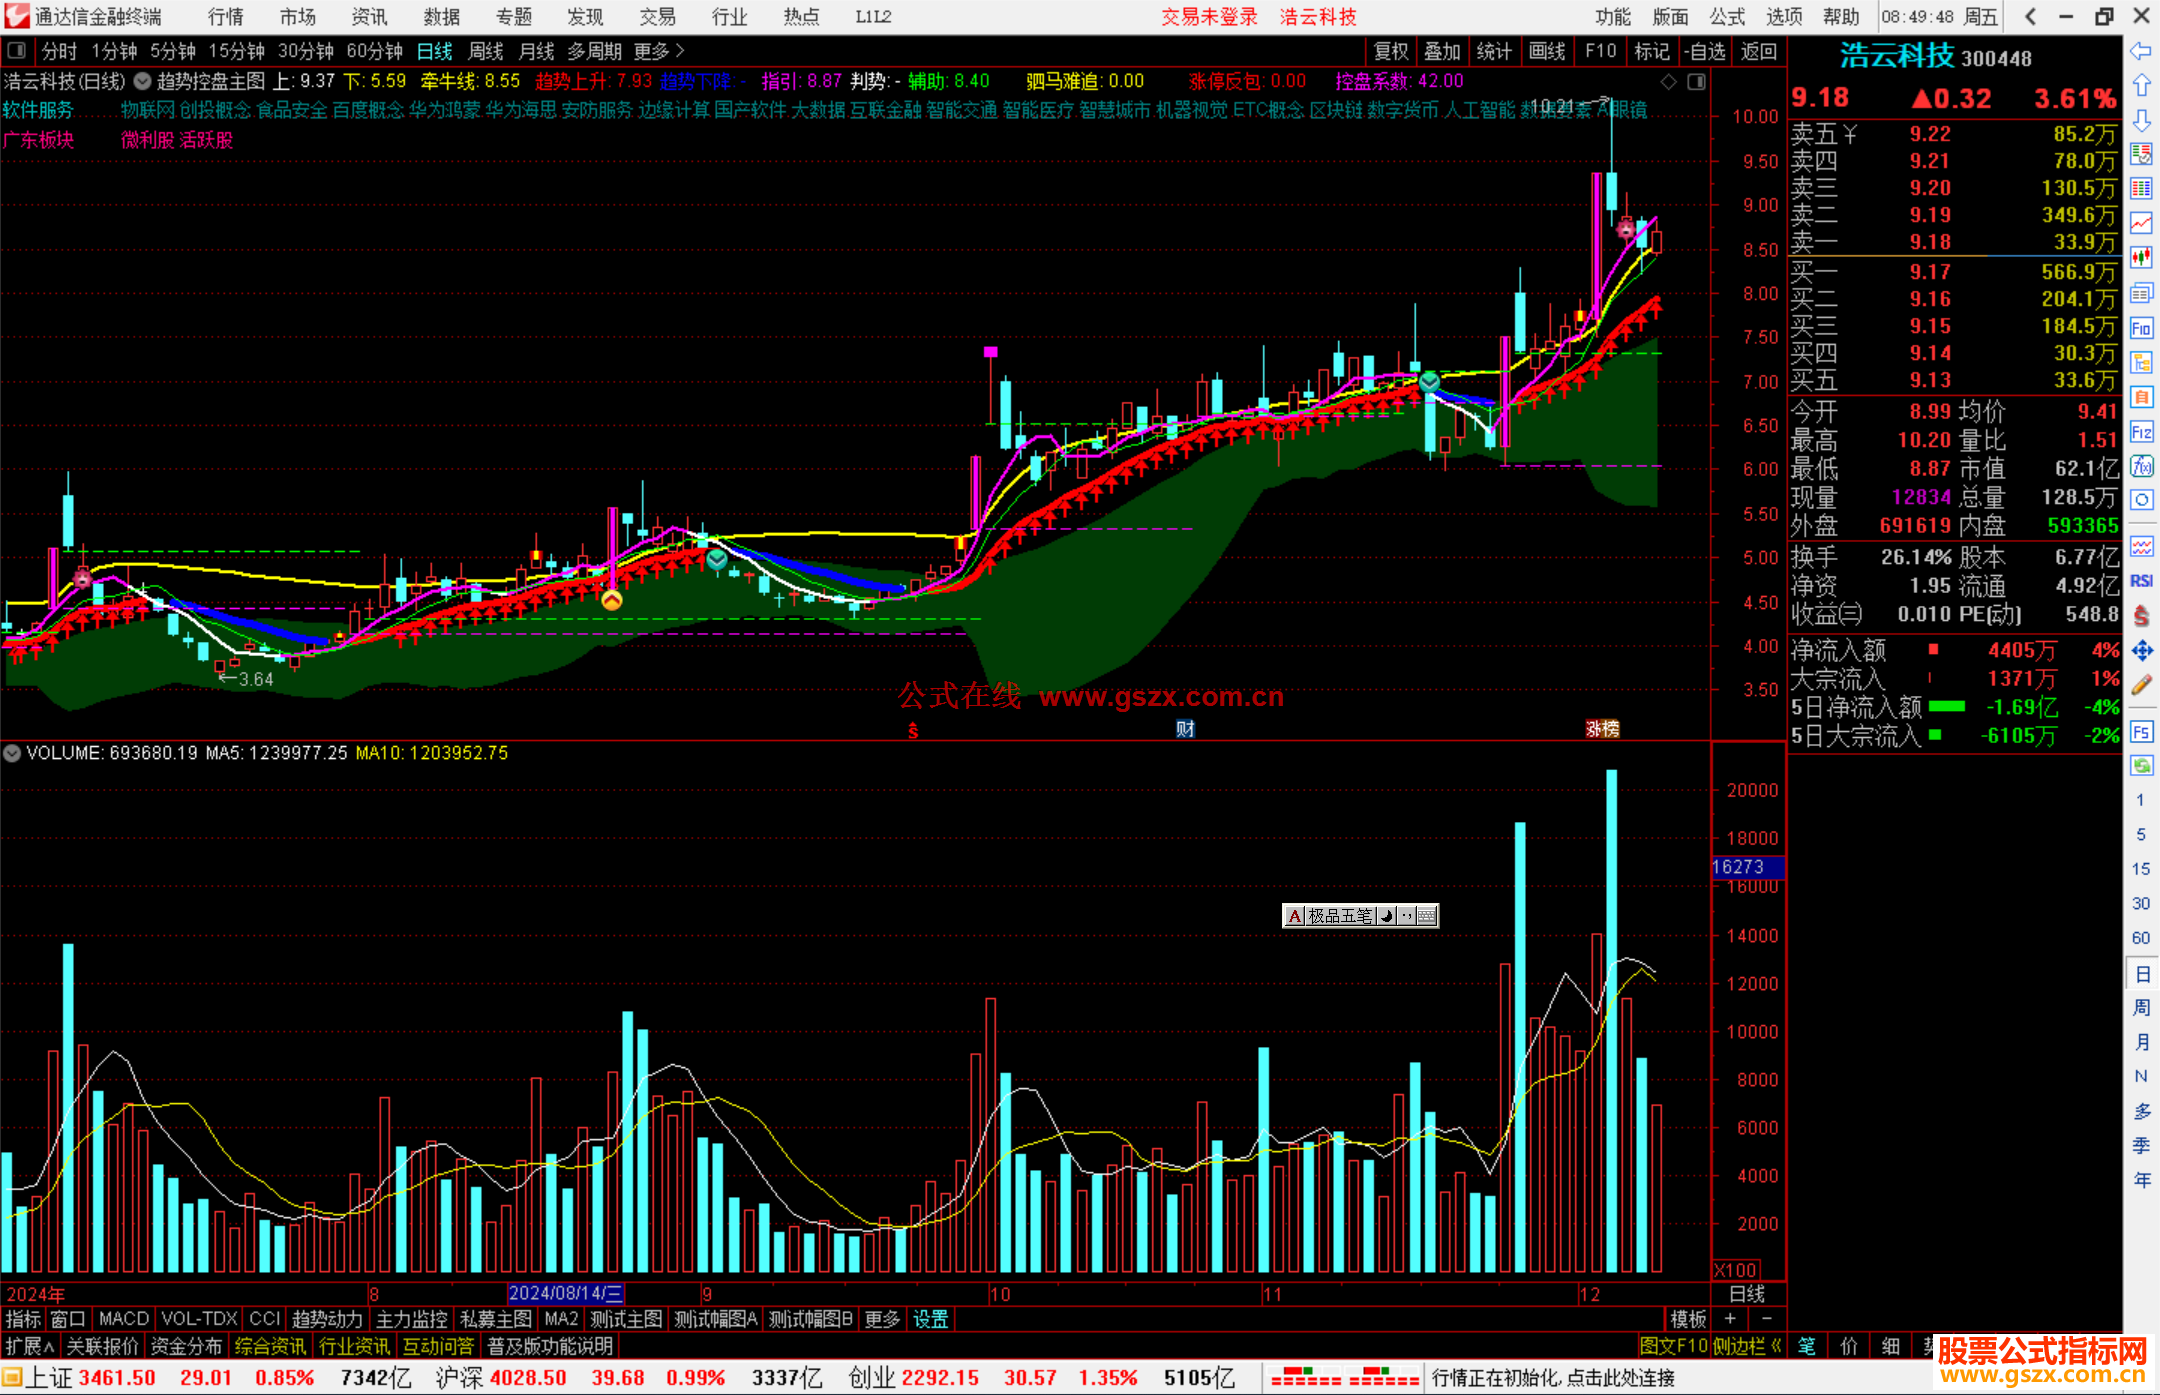Open the 指标 indicator menu
This screenshot has height=1395, width=2160.
(23, 1320)
